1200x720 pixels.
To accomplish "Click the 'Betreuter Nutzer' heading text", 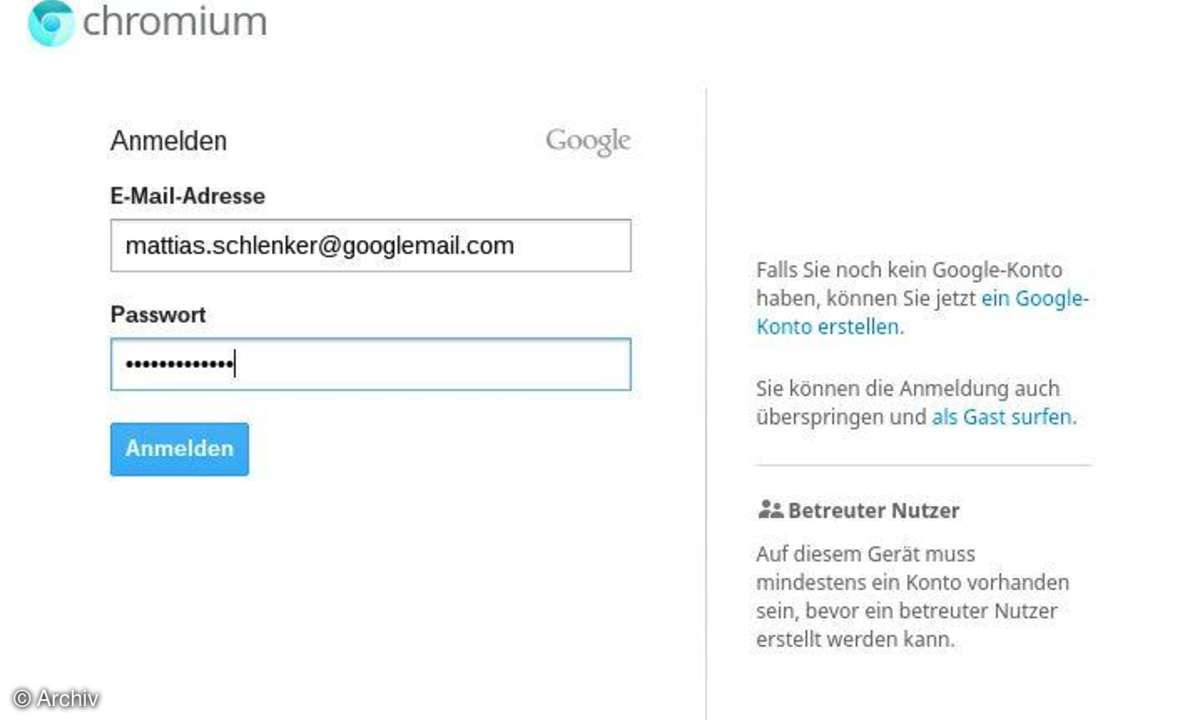I will pos(874,510).
